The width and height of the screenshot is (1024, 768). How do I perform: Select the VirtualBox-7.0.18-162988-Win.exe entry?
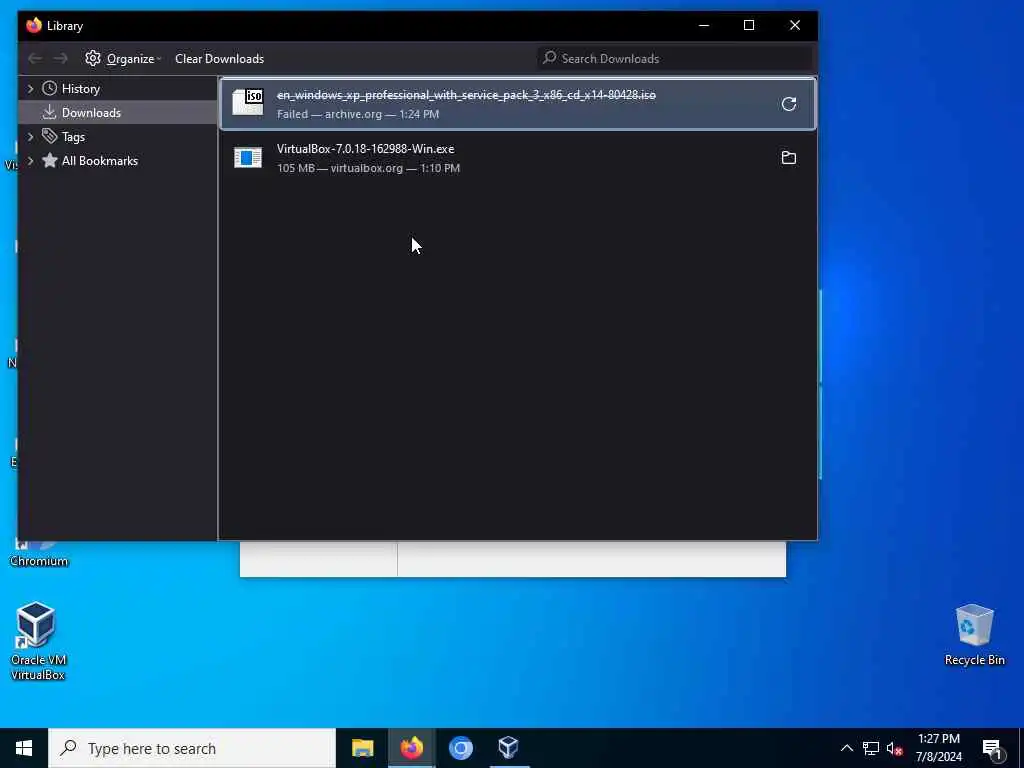coord(518,158)
